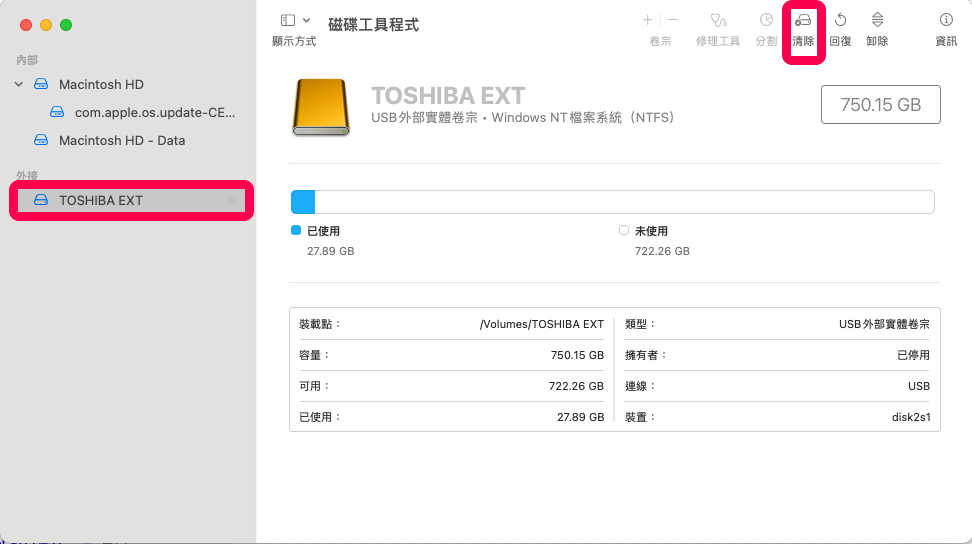
Task: Click the Unmount (卸除) toolbar icon
Action: point(877,20)
